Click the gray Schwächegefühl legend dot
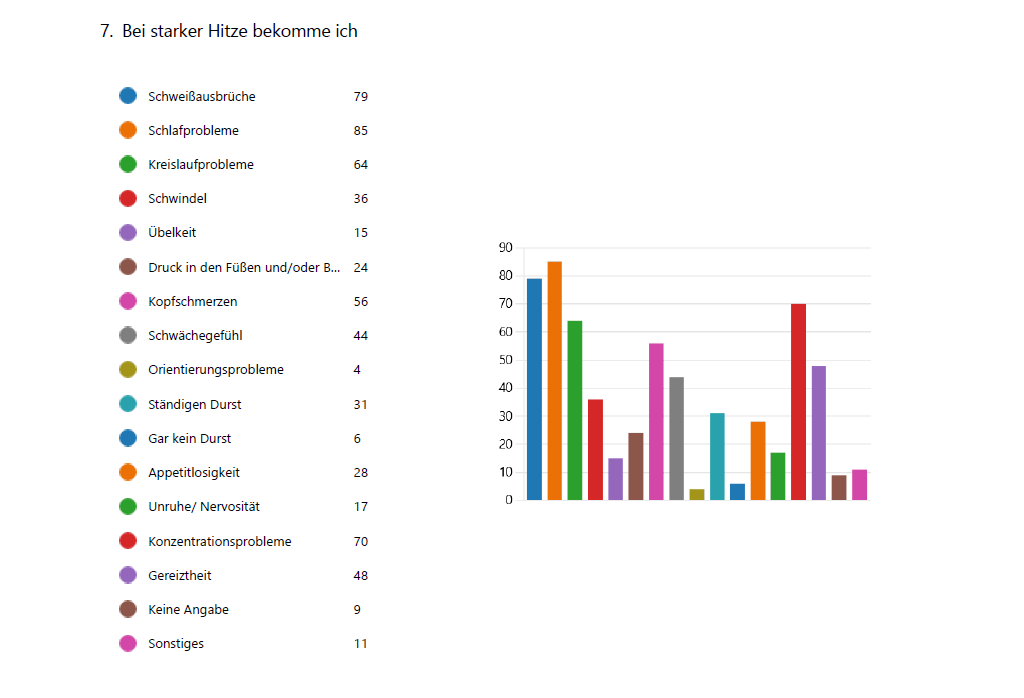Screen dimensions: 1024x698 click(x=128, y=336)
